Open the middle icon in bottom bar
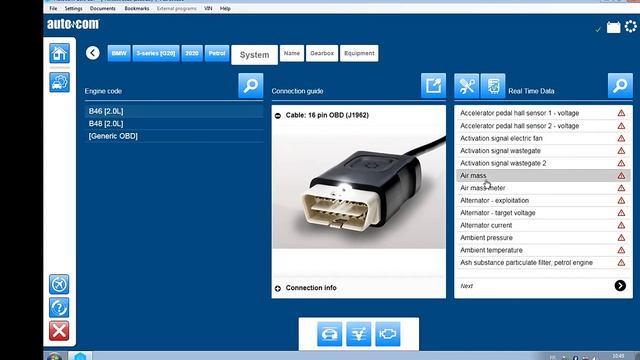The width and height of the screenshot is (640, 360). click(x=359, y=334)
